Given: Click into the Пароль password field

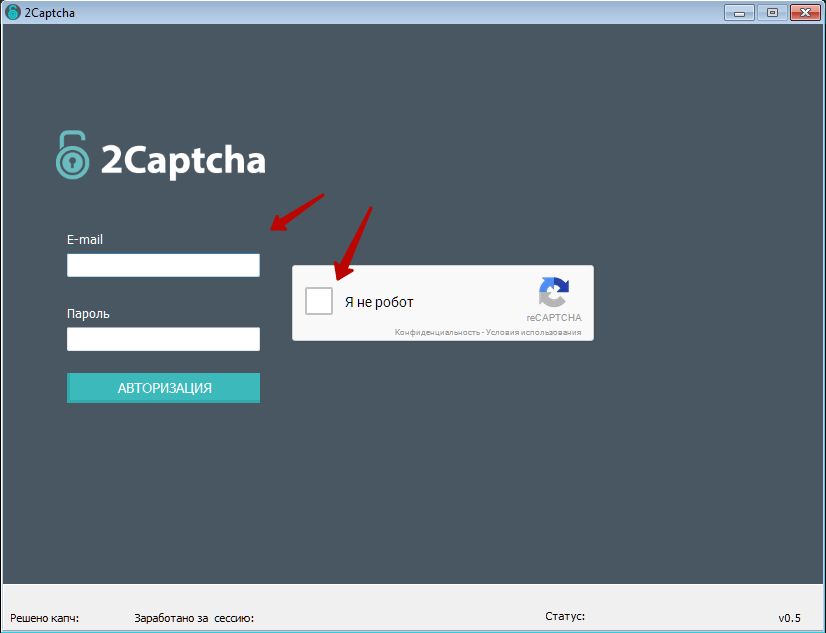Looking at the screenshot, I should coord(163,339).
